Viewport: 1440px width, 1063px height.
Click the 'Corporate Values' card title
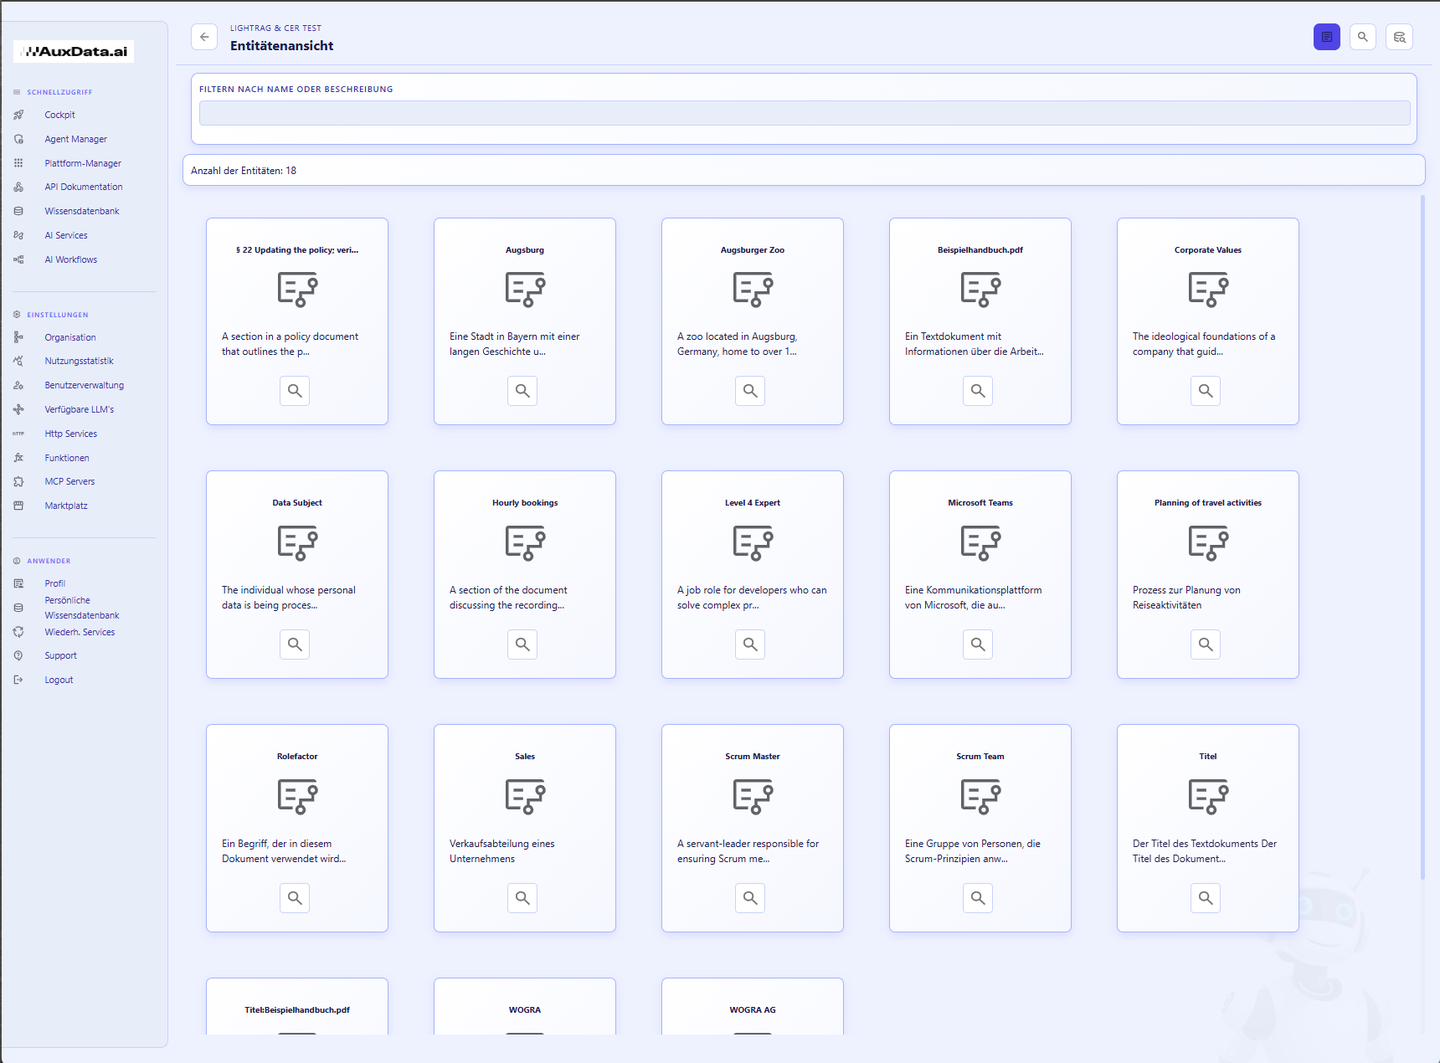(1208, 250)
